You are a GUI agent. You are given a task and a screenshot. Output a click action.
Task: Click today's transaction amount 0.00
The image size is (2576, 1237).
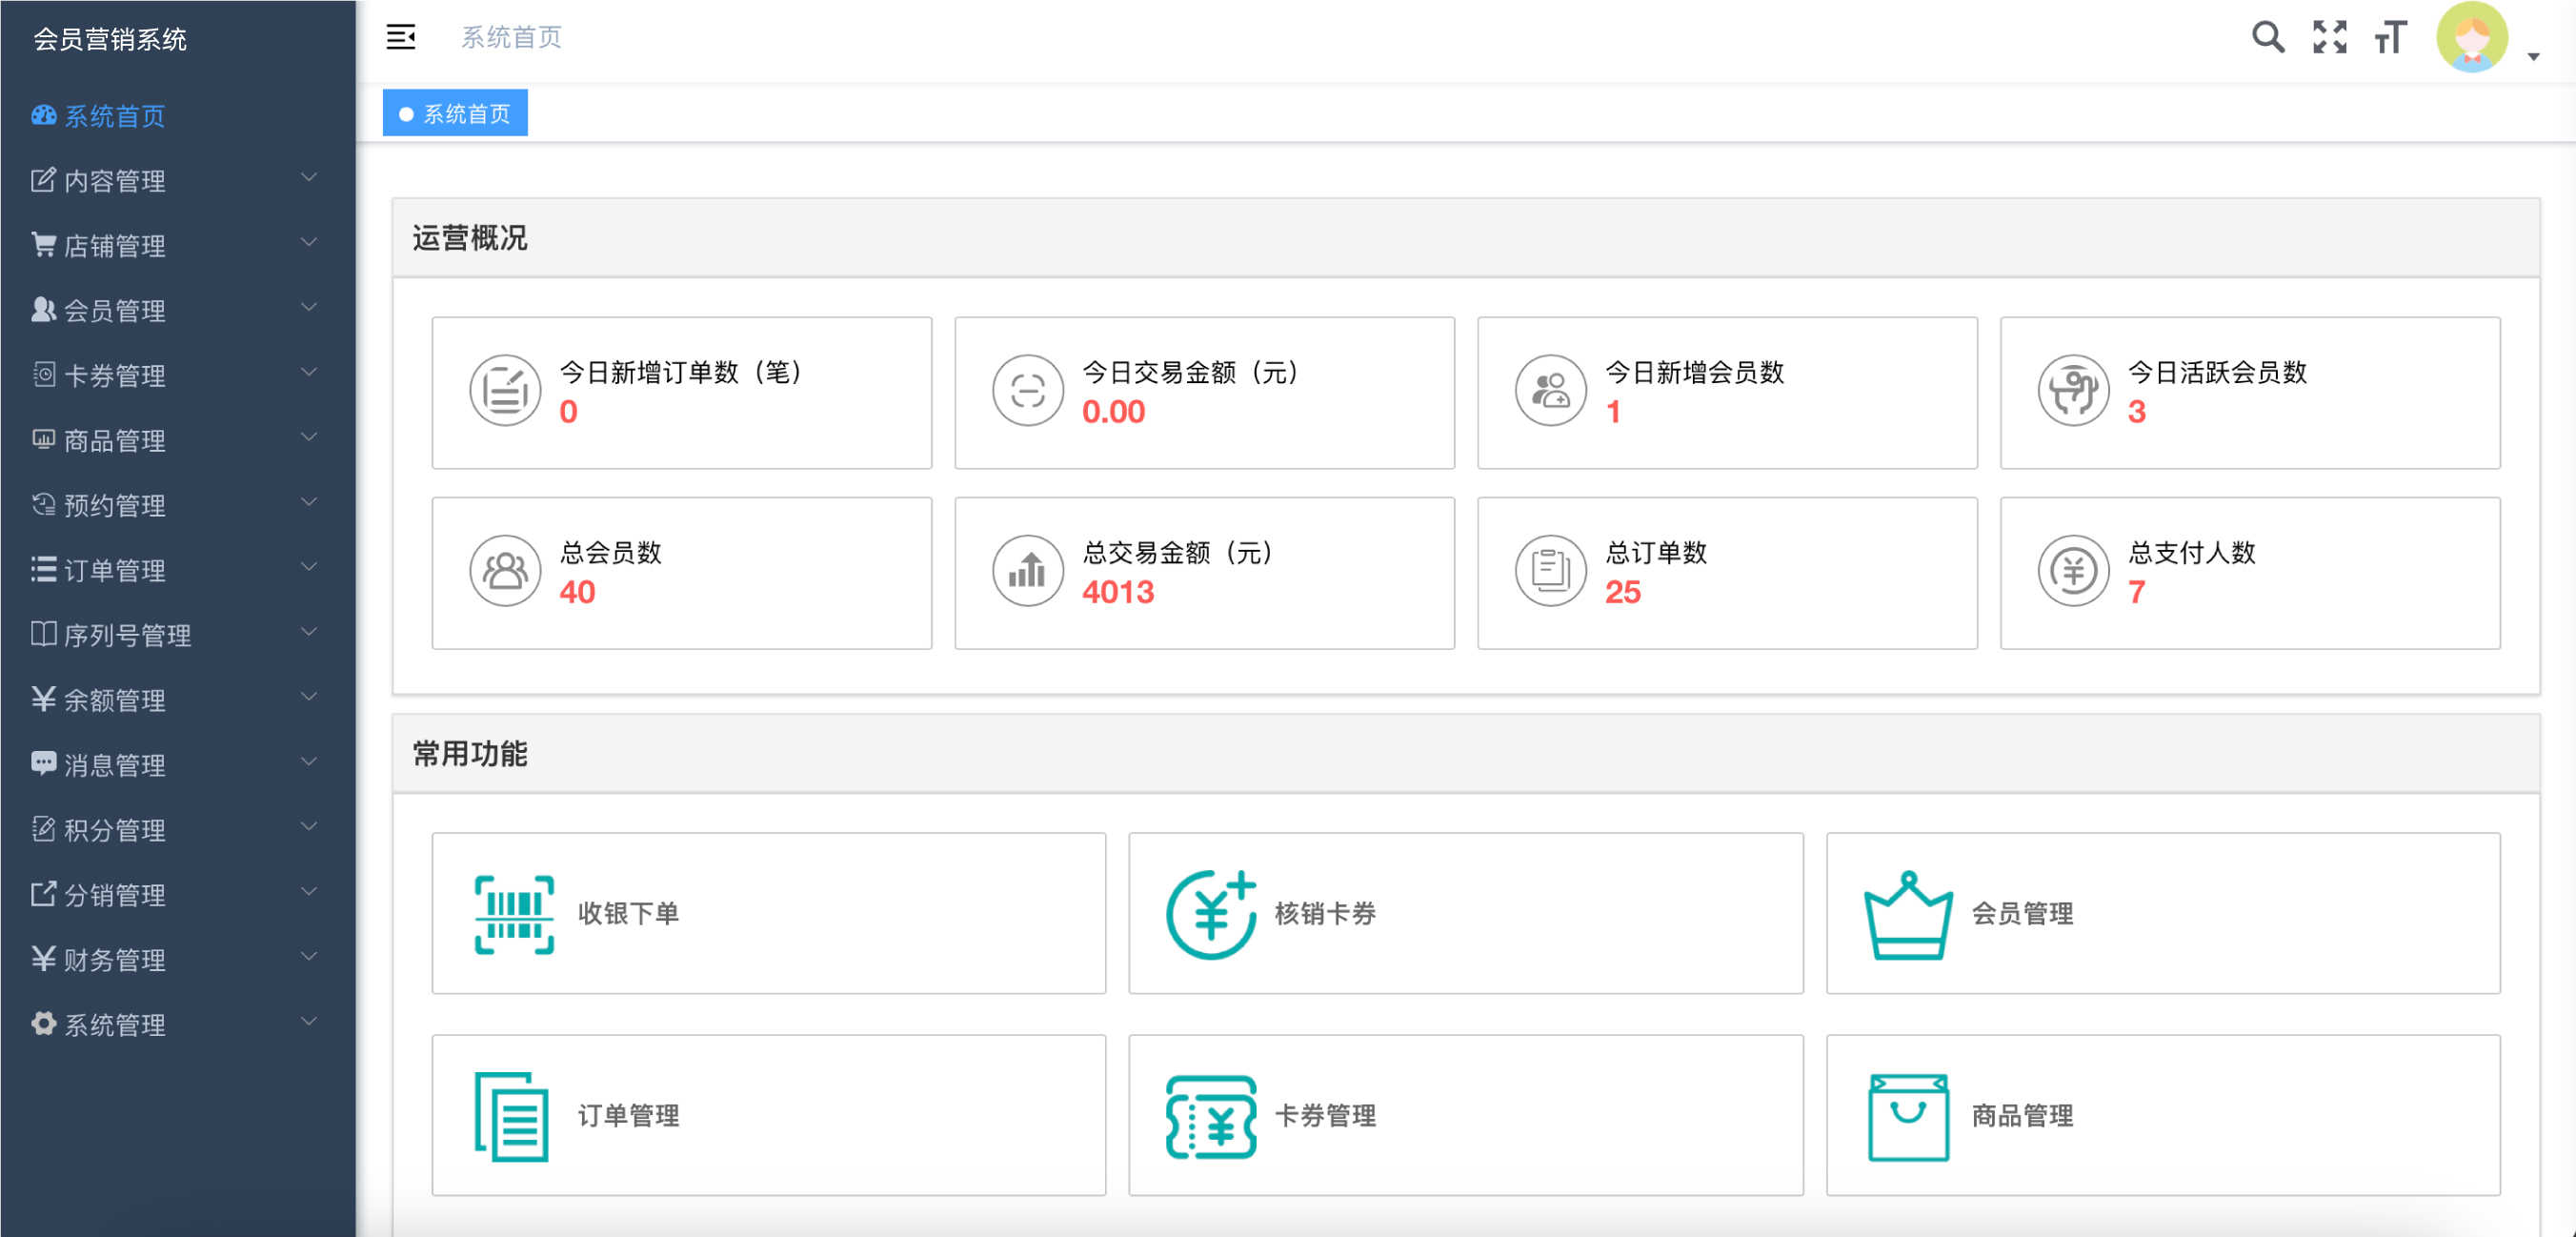click(1113, 412)
